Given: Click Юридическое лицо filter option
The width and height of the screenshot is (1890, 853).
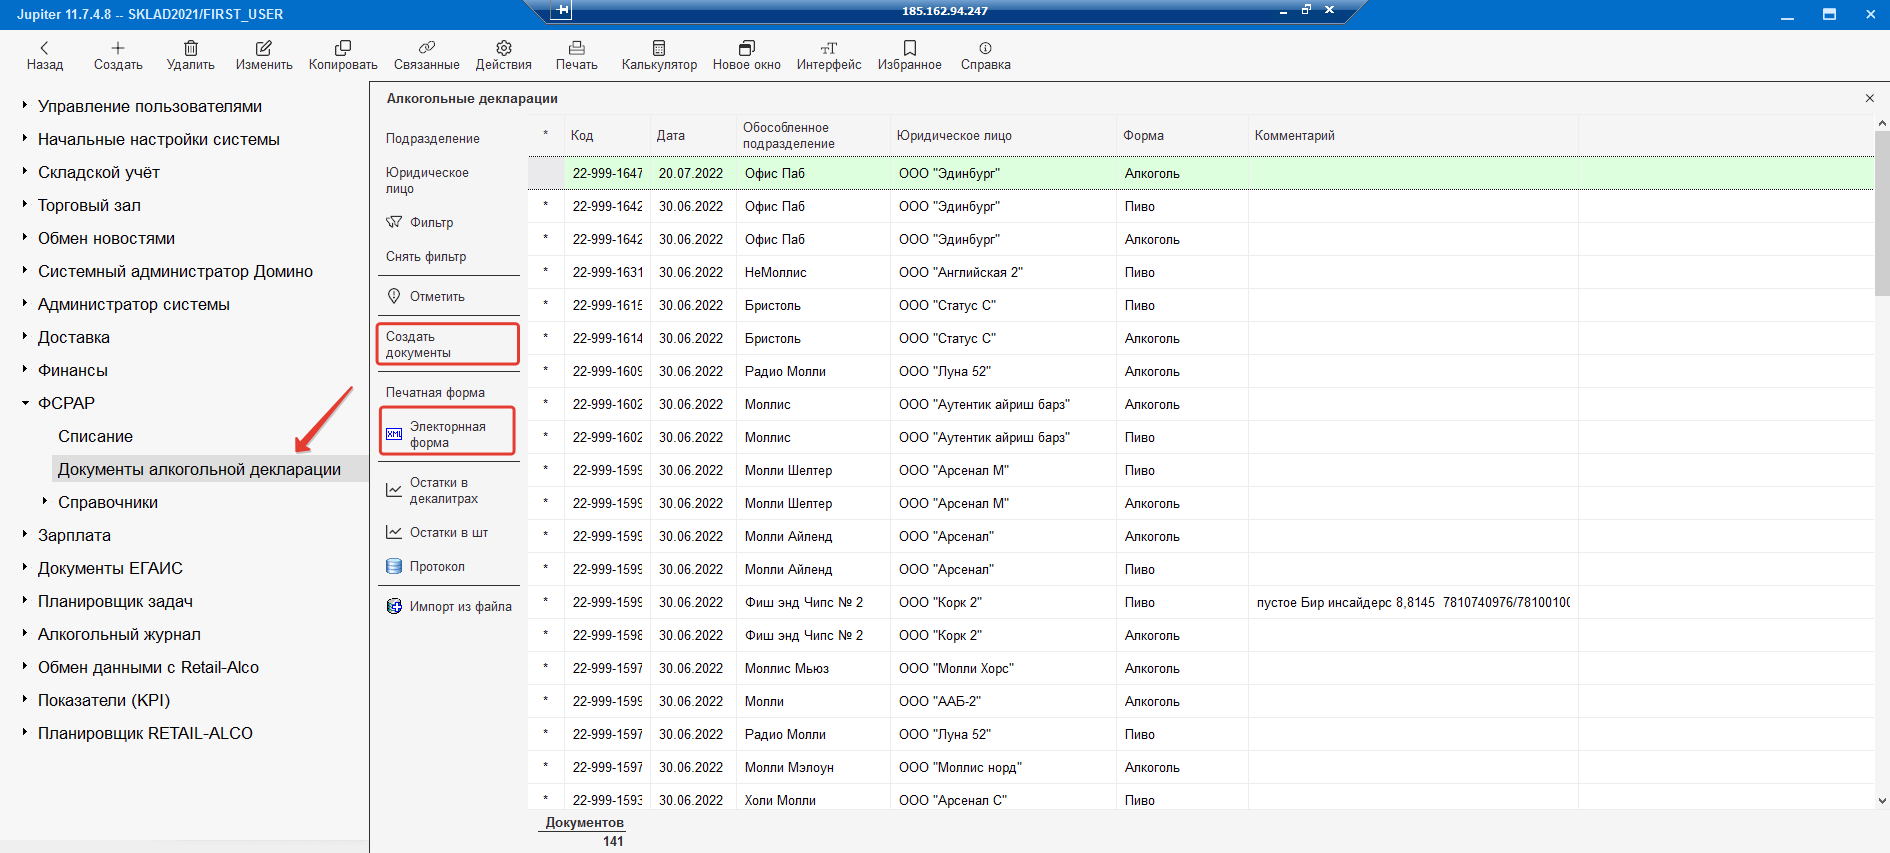Looking at the screenshot, I should point(427,180).
